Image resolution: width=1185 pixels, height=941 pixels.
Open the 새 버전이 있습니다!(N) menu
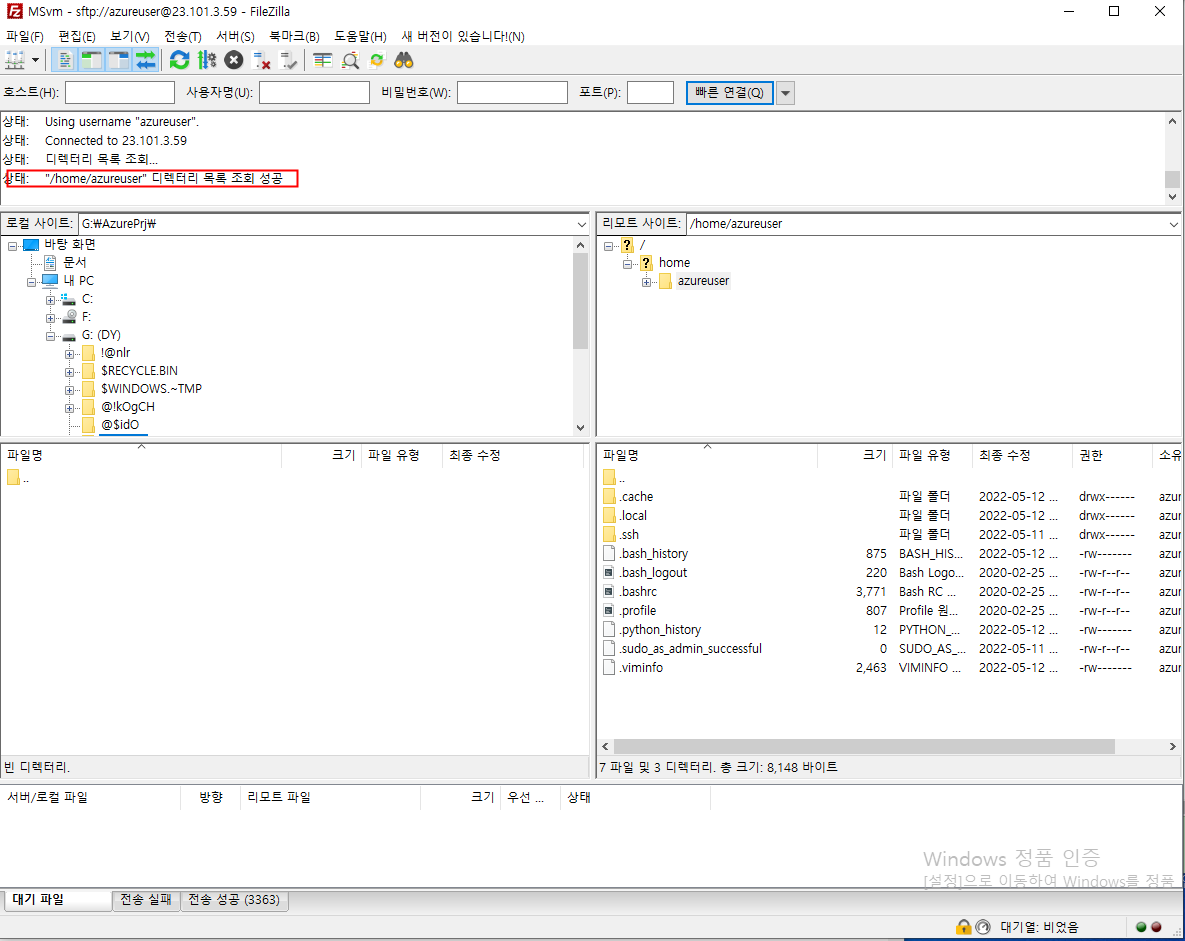pos(463,36)
